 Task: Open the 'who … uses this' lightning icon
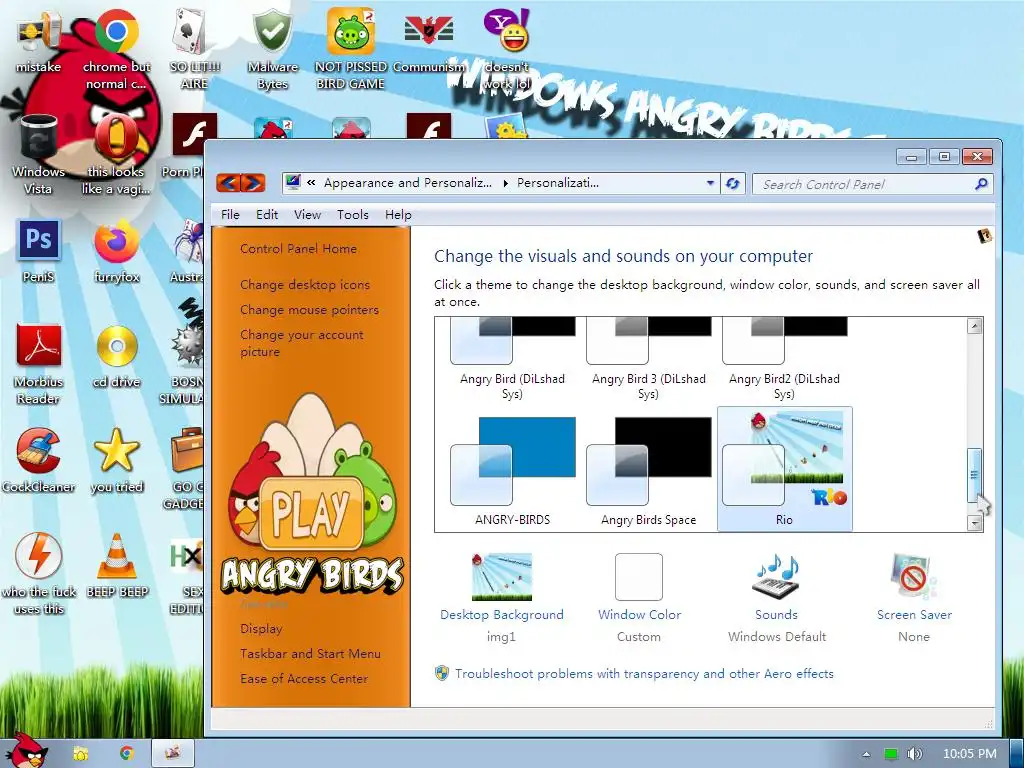point(39,573)
